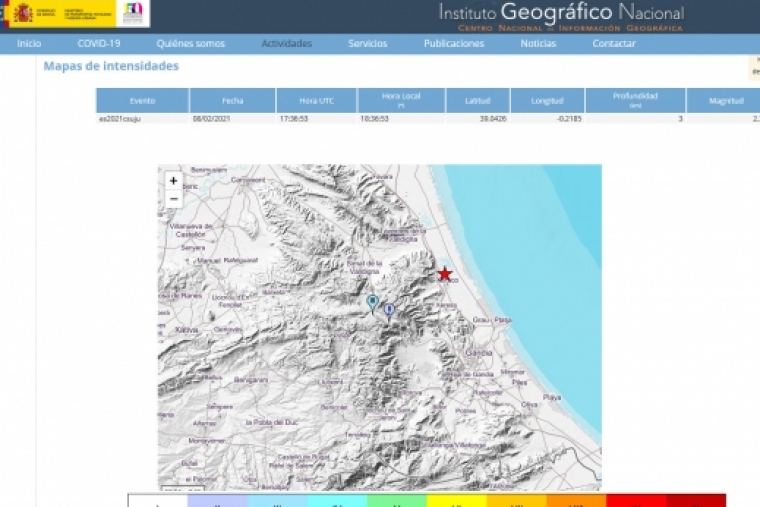Click the Instituto Geográfico Nacional title

point(561,12)
